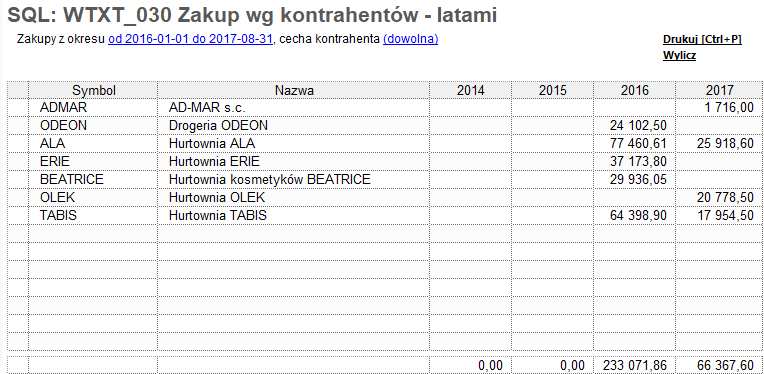
Task: Click the BEATRICE symbol cell
Action: pyautogui.click(x=93, y=179)
